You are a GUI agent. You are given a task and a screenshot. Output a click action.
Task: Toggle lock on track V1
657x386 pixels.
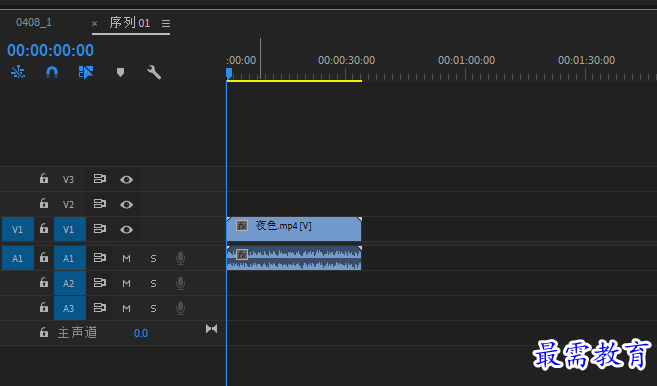[x=44, y=228]
